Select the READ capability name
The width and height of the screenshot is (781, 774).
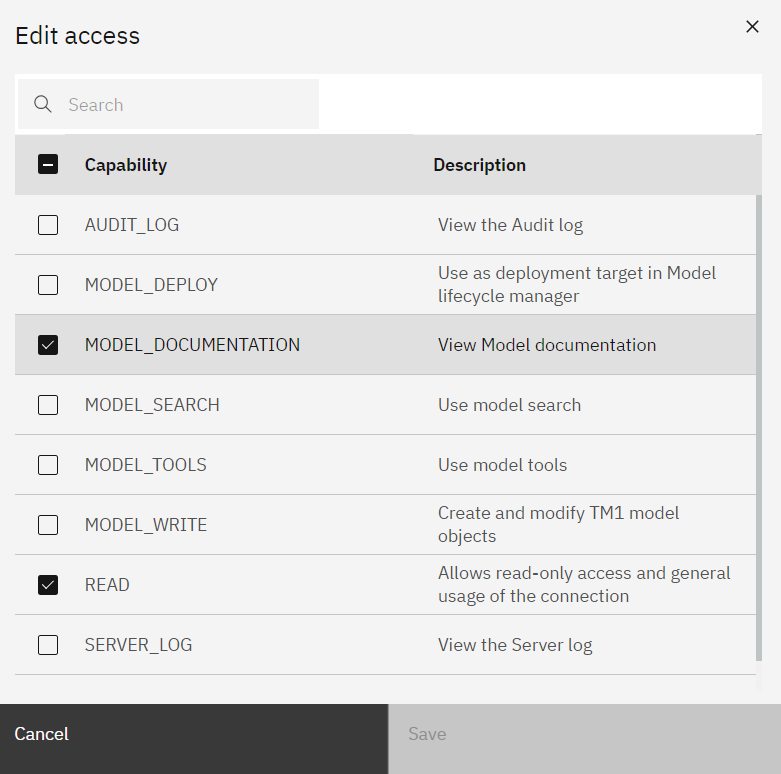(x=107, y=585)
